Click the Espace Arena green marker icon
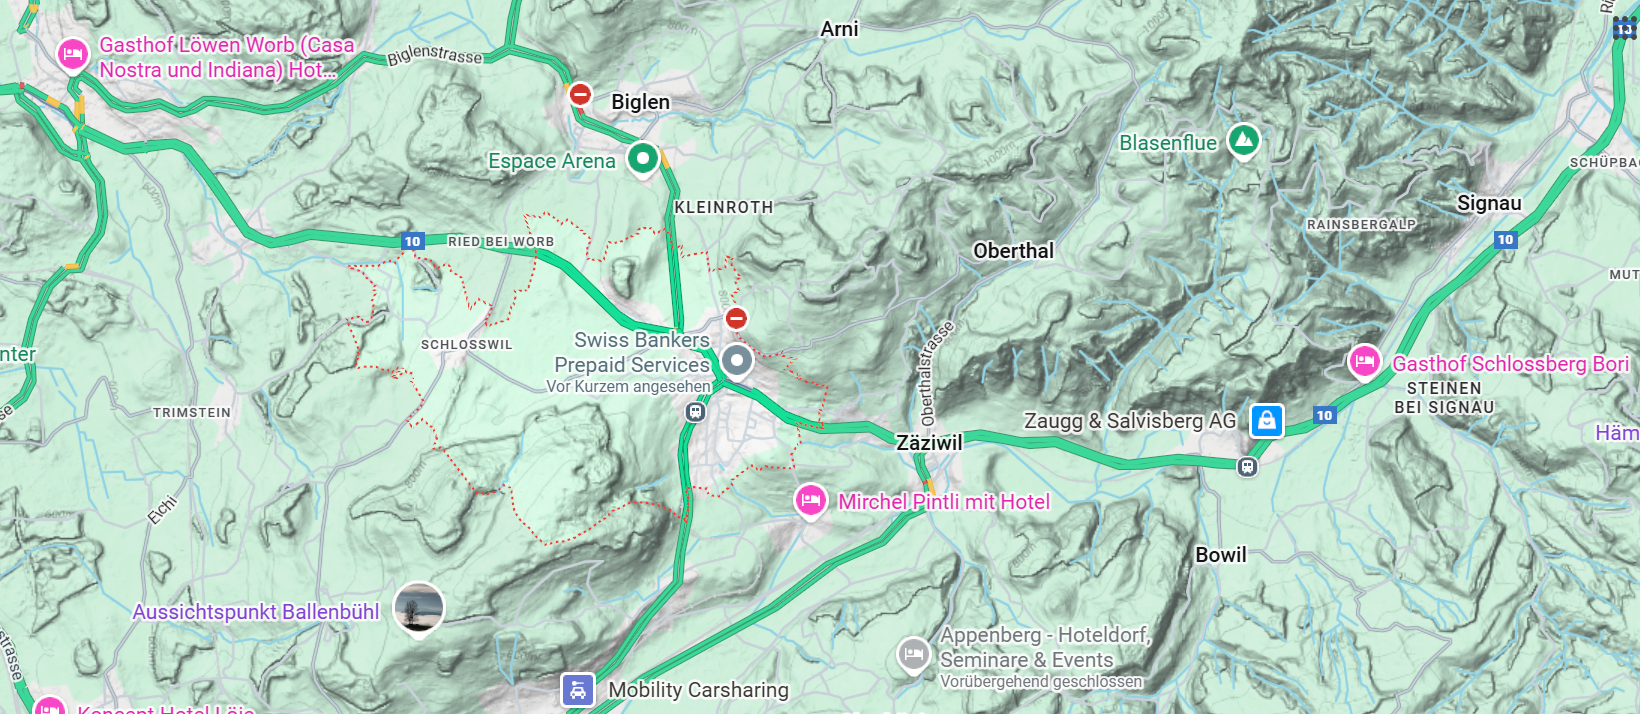This screenshot has width=1640, height=714. pos(643,158)
